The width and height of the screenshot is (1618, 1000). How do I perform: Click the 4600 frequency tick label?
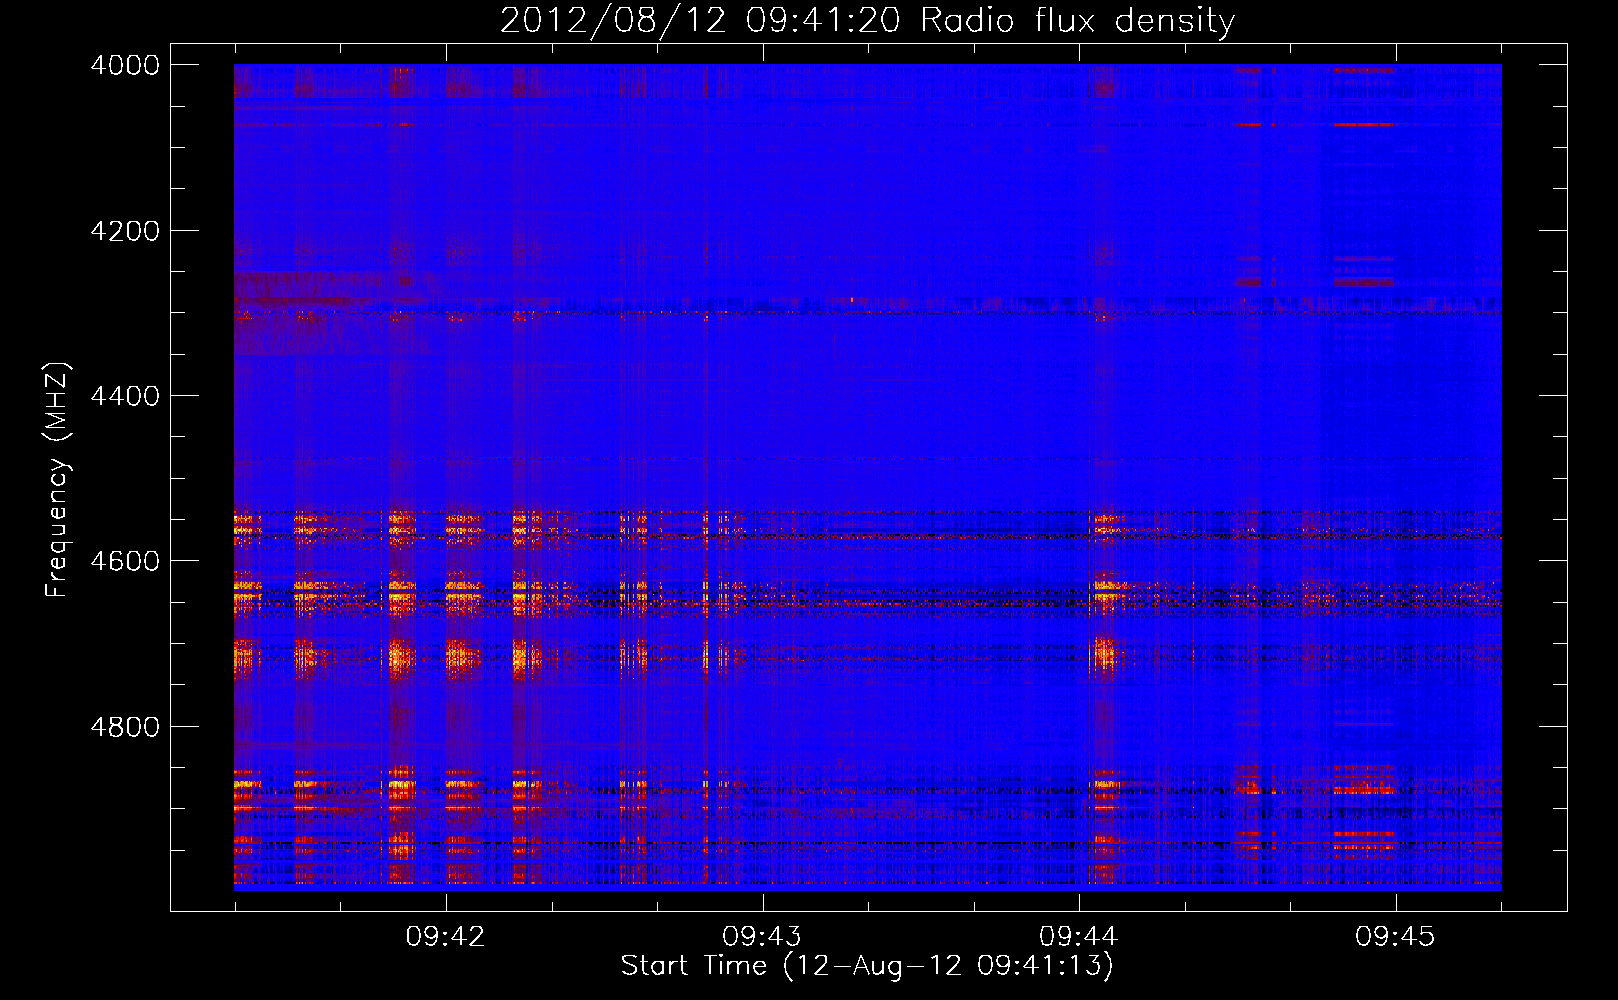pos(125,561)
